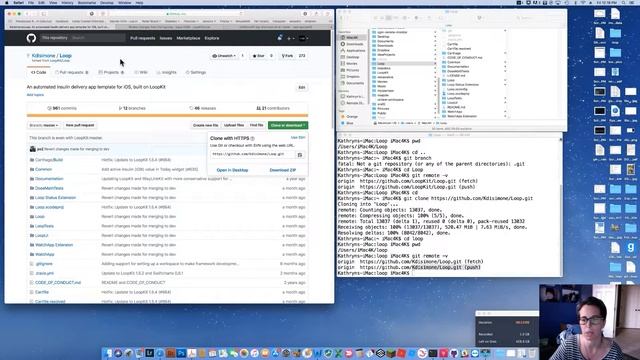Open Terminal icon in the Dock
The height and width of the screenshot is (360, 640).
point(433,353)
